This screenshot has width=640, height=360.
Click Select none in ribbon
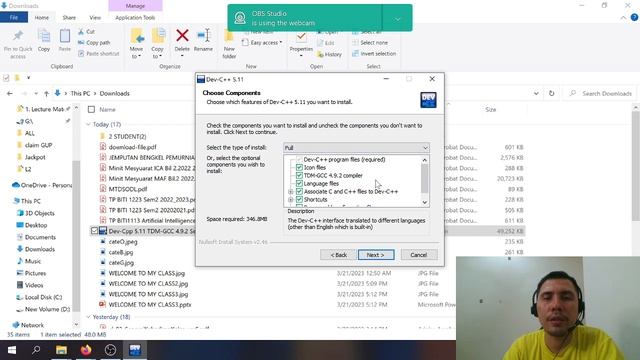[x=370, y=42]
